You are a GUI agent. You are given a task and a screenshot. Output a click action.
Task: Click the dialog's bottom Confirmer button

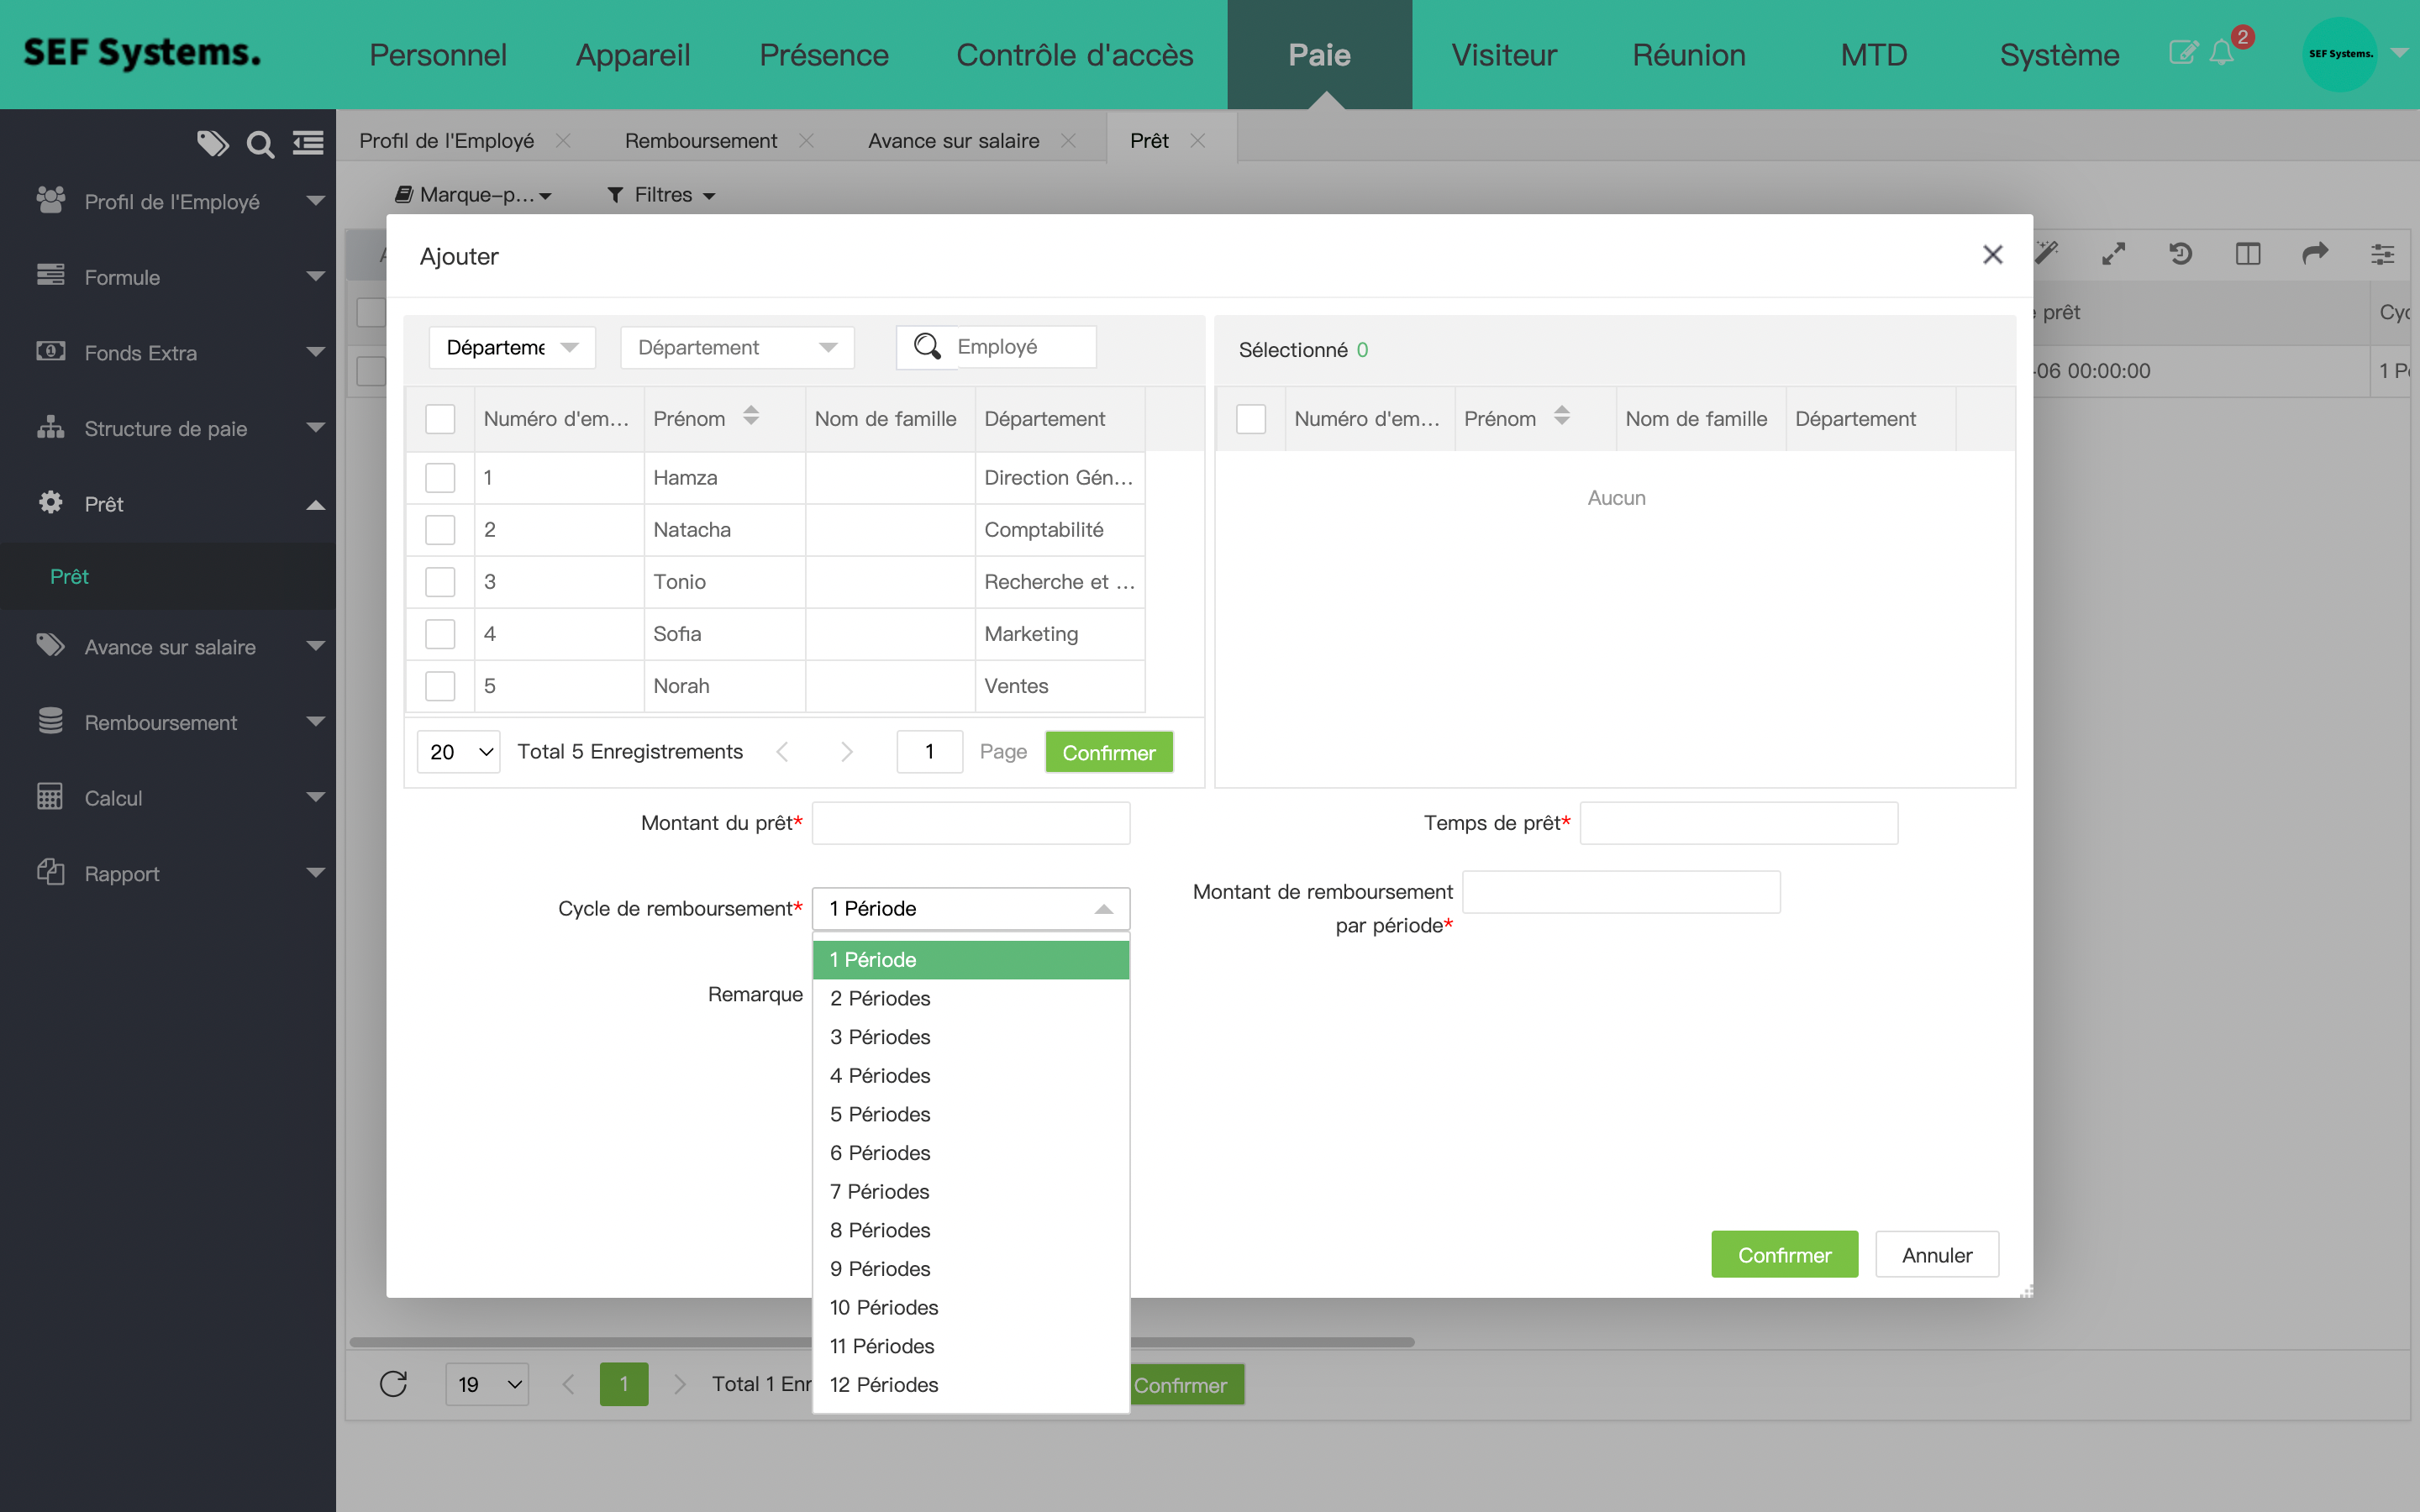tap(1784, 1255)
